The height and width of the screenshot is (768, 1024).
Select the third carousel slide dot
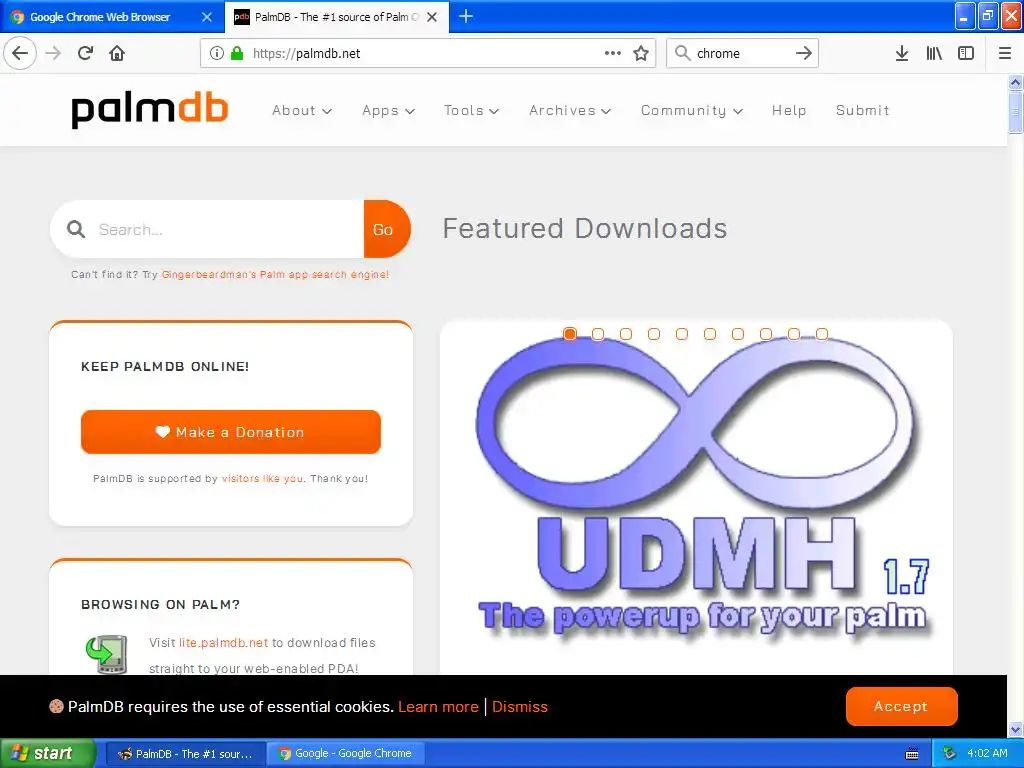click(626, 334)
